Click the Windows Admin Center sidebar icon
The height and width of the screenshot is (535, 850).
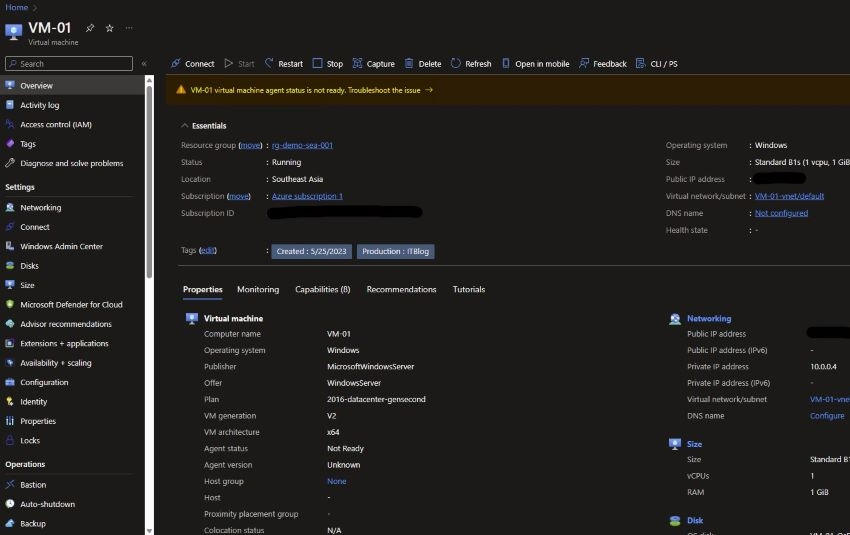coord(10,246)
